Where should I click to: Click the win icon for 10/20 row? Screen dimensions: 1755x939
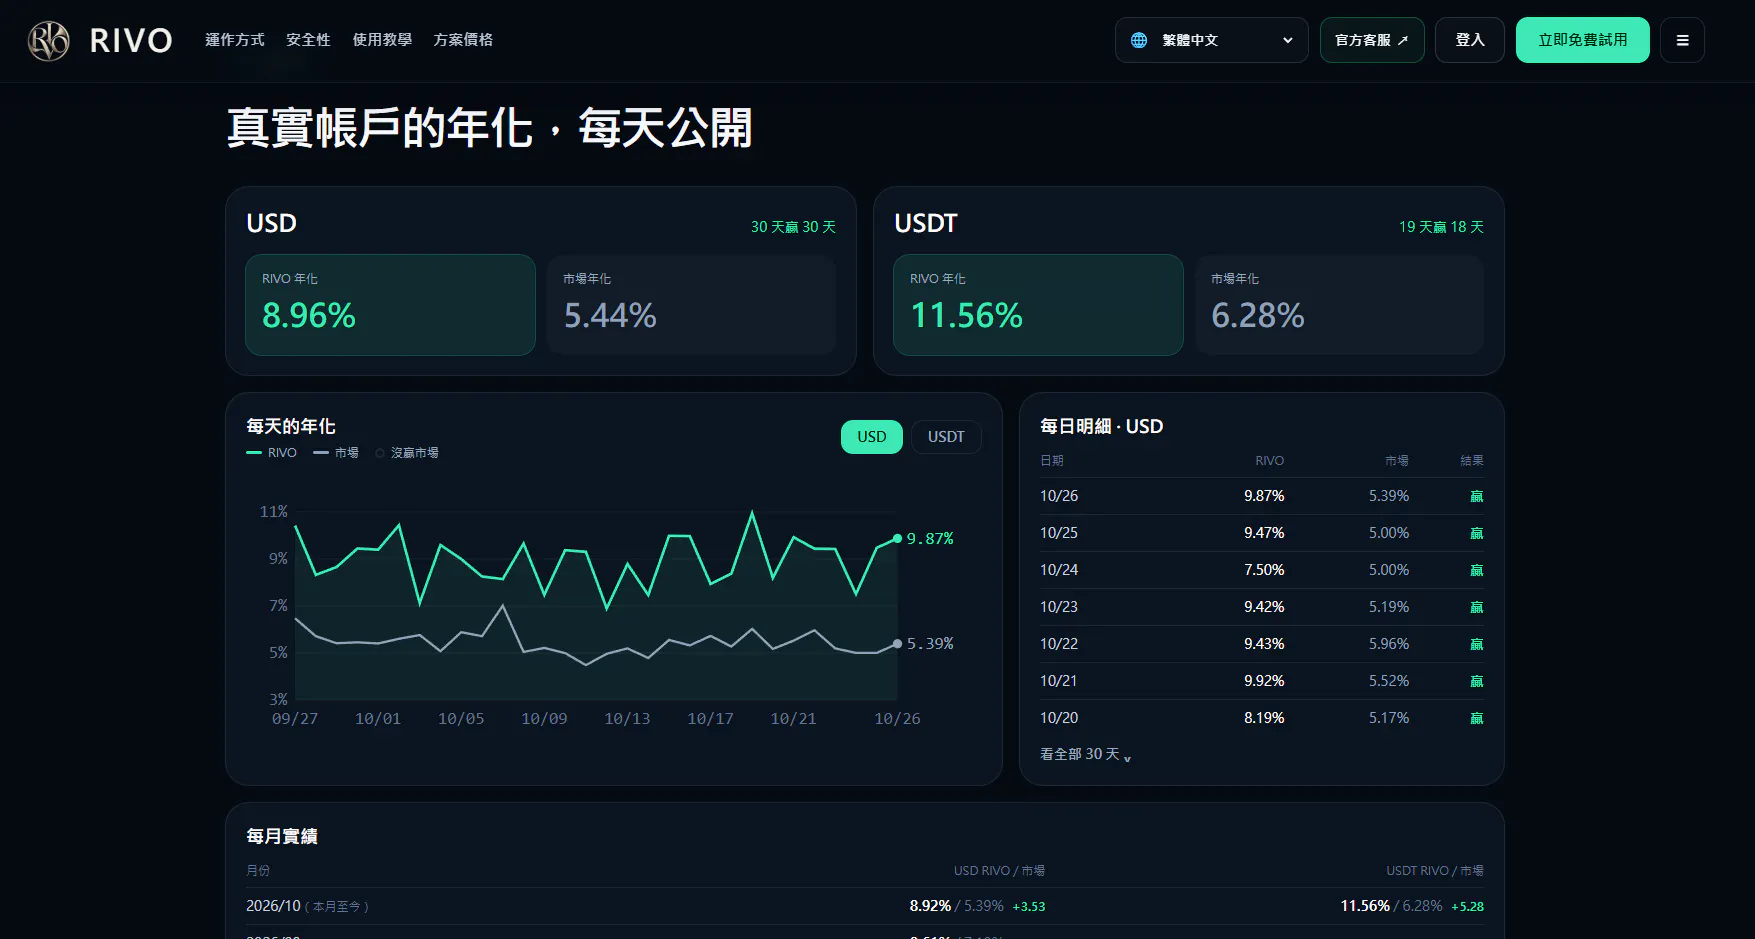pos(1477,718)
